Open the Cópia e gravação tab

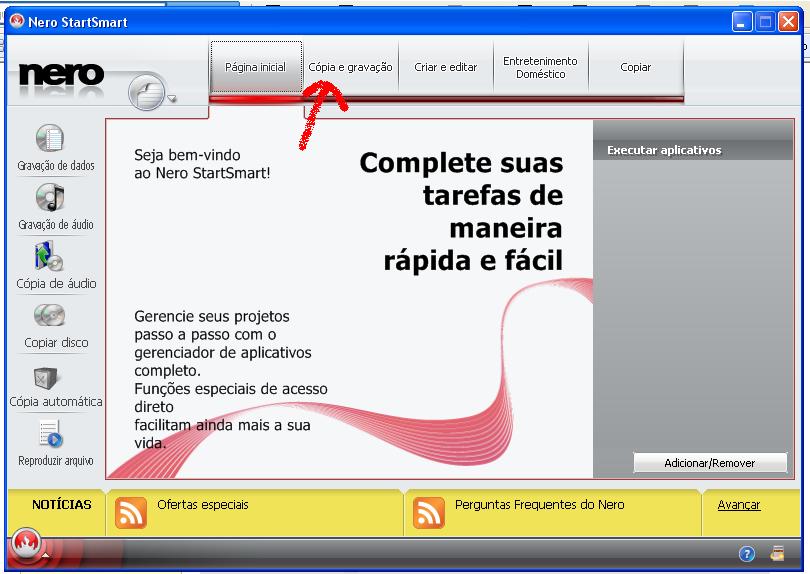(350, 67)
